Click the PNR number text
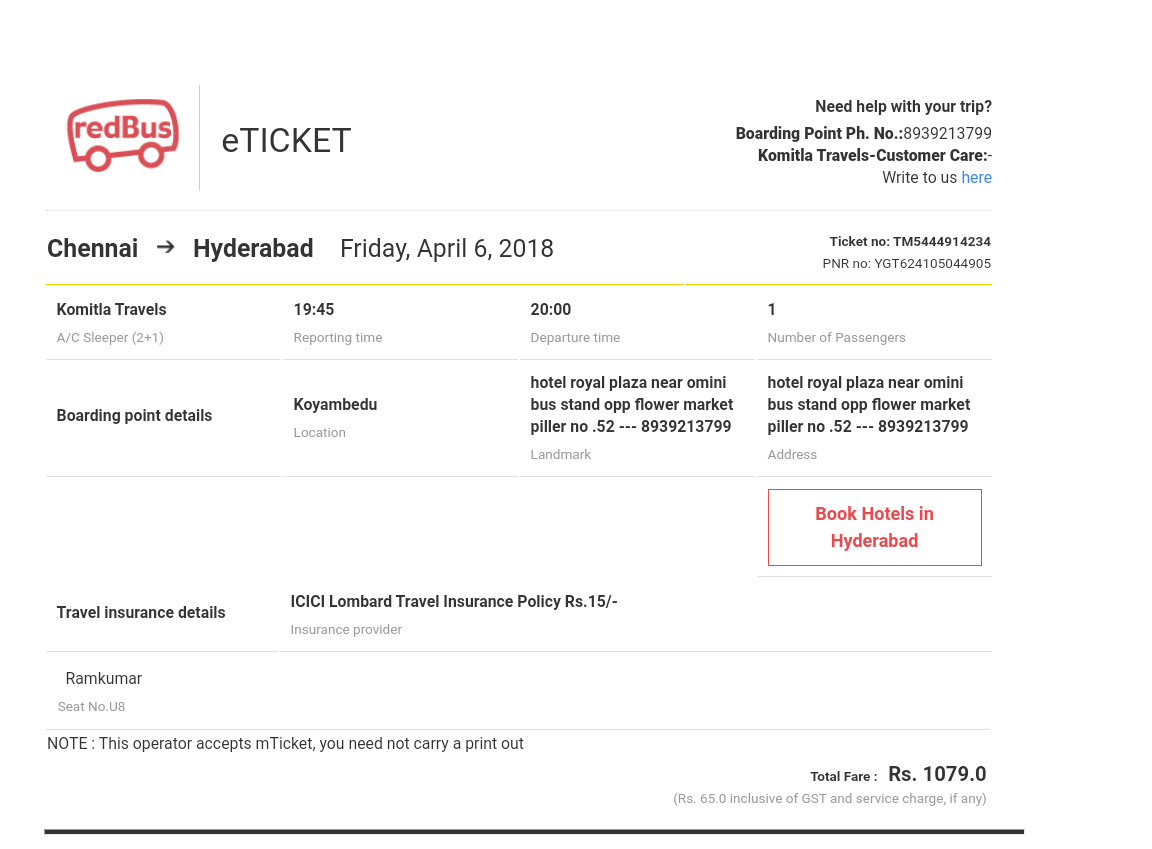This screenshot has width=1152, height=849. (x=906, y=264)
